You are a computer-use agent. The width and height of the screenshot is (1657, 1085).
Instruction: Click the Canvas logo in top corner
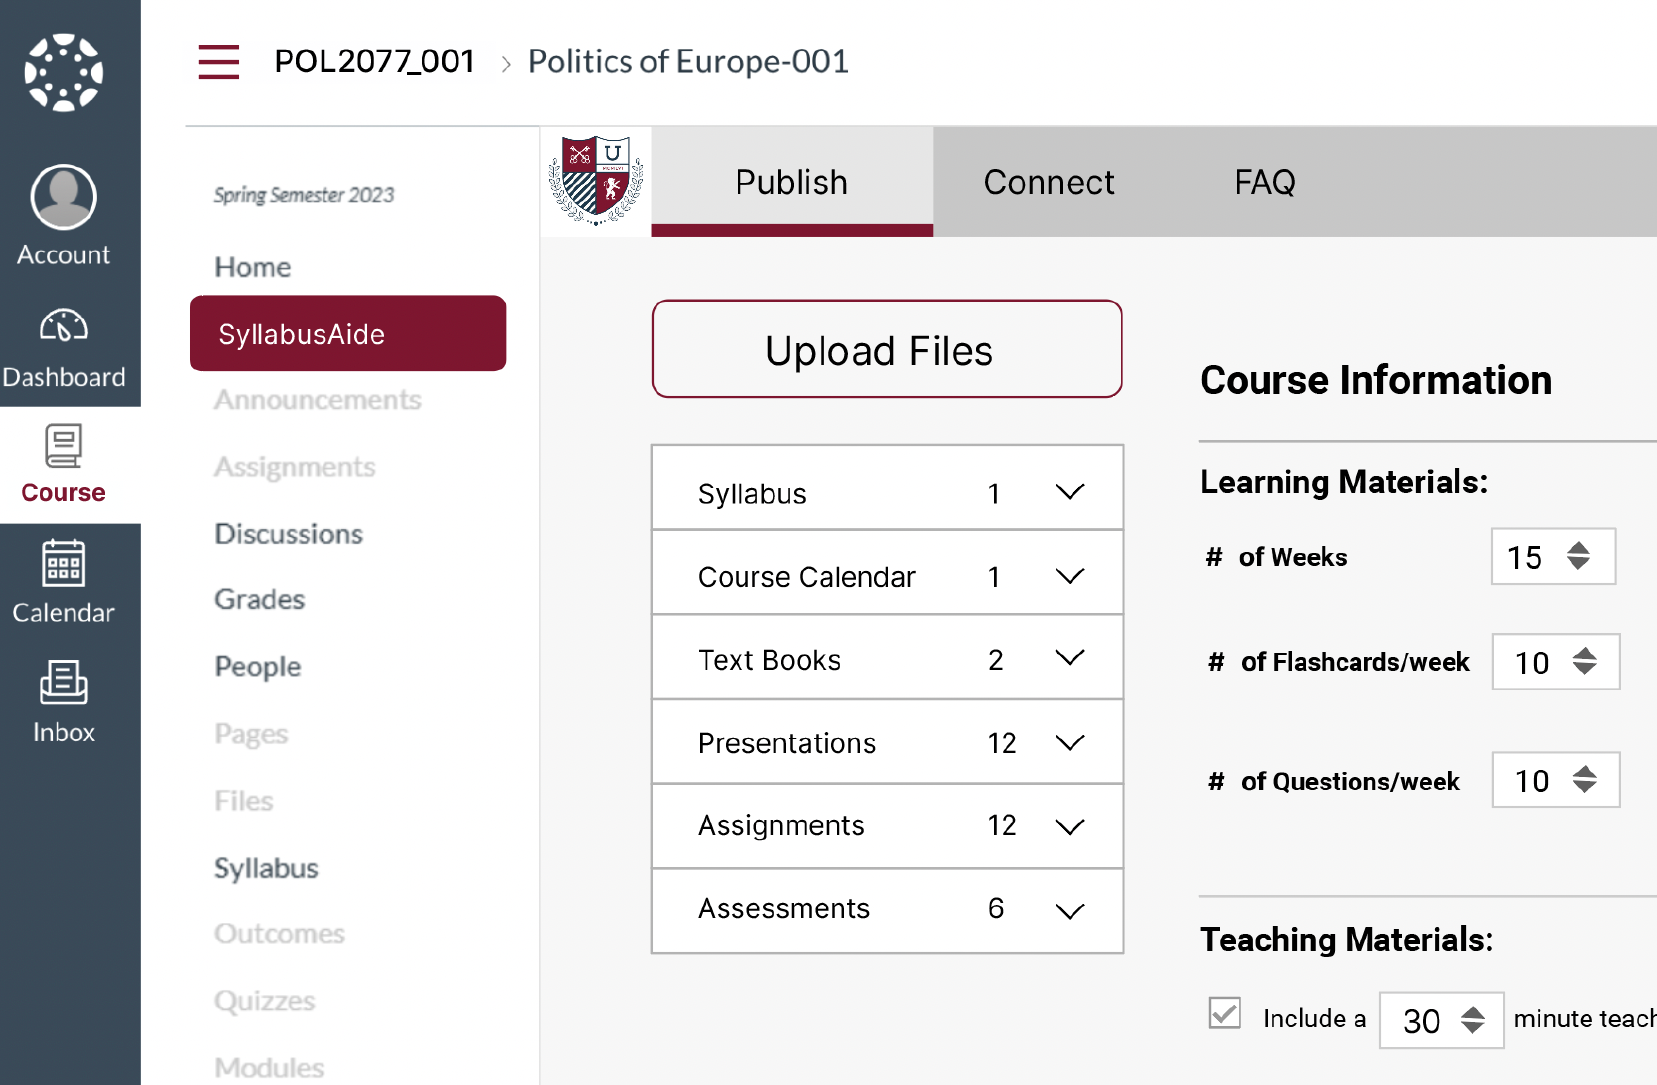[x=63, y=68]
